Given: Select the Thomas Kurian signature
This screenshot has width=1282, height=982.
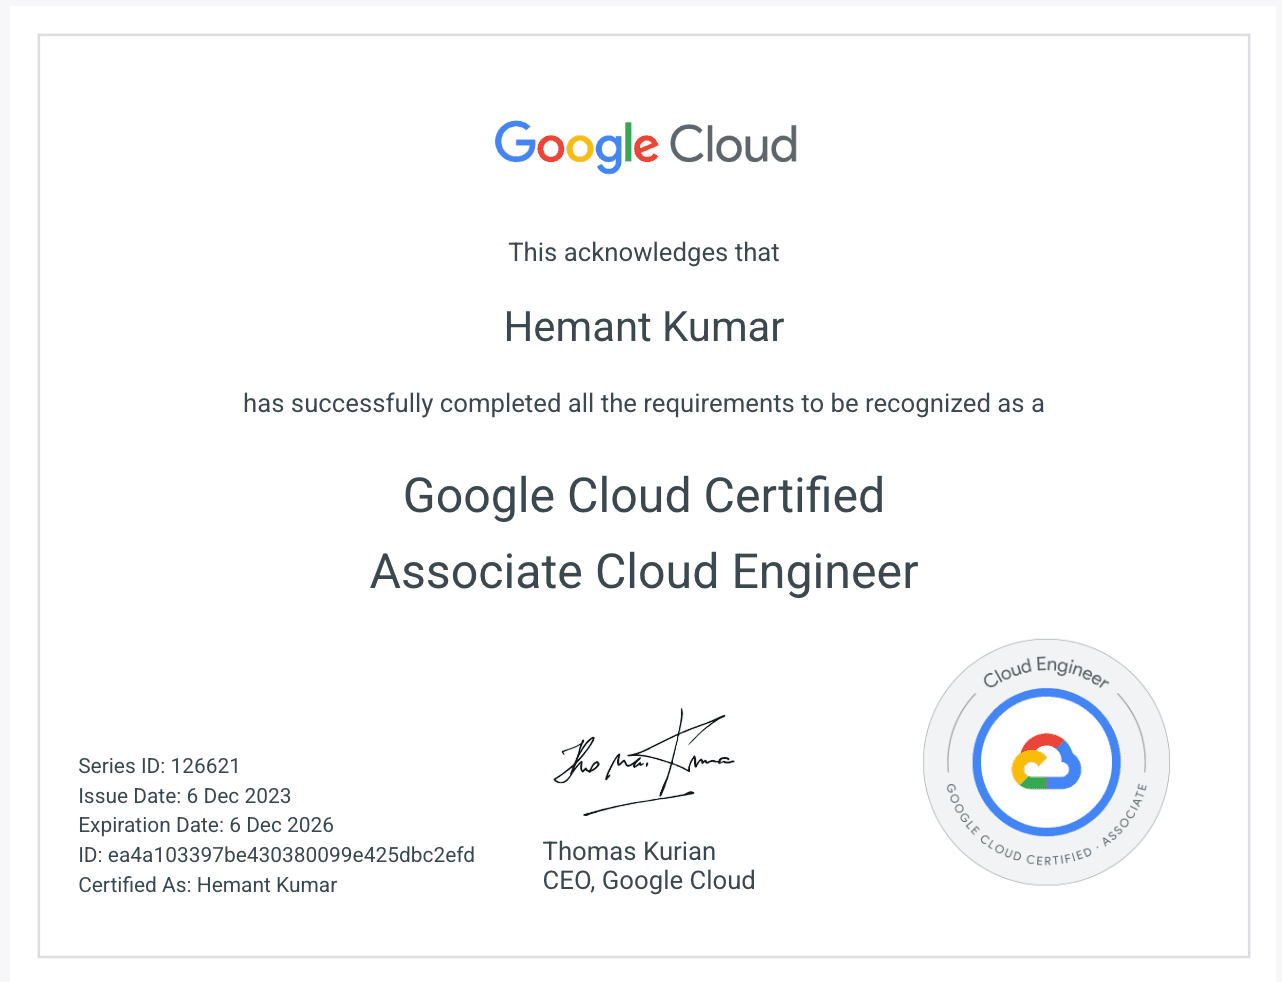Looking at the screenshot, I should pyautogui.click(x=643, y=763).
